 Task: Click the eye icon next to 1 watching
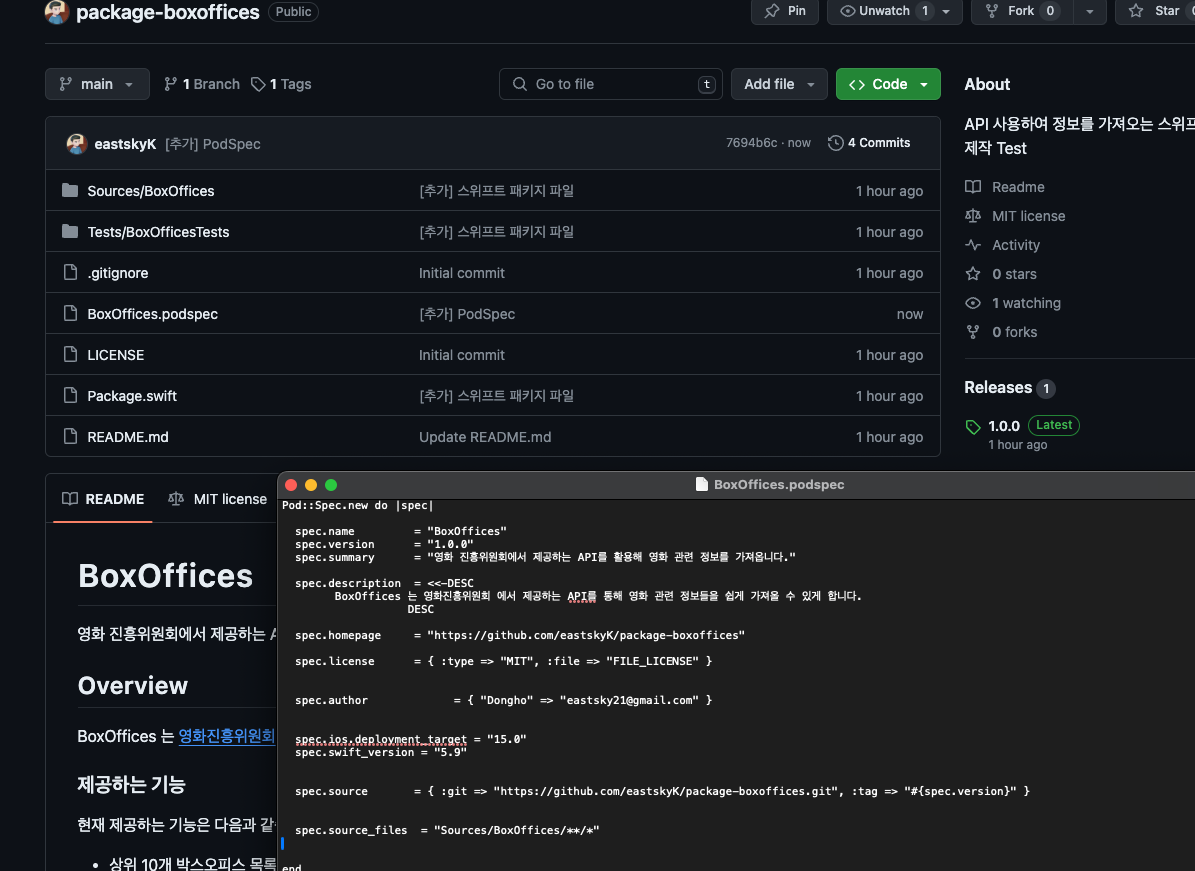click(x=972, y=303)
